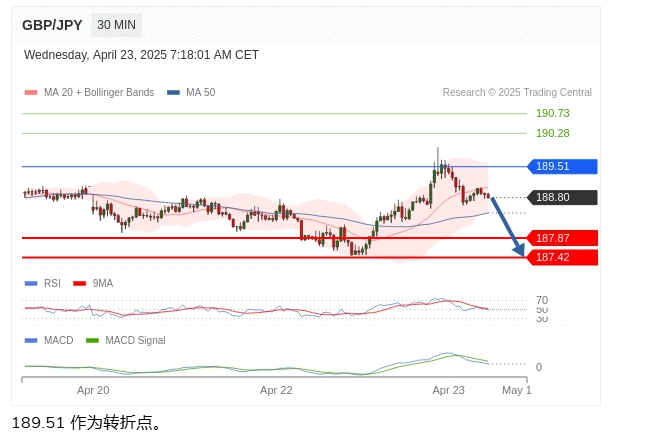Click the 190.28 resistance level text

coord(553,133)
